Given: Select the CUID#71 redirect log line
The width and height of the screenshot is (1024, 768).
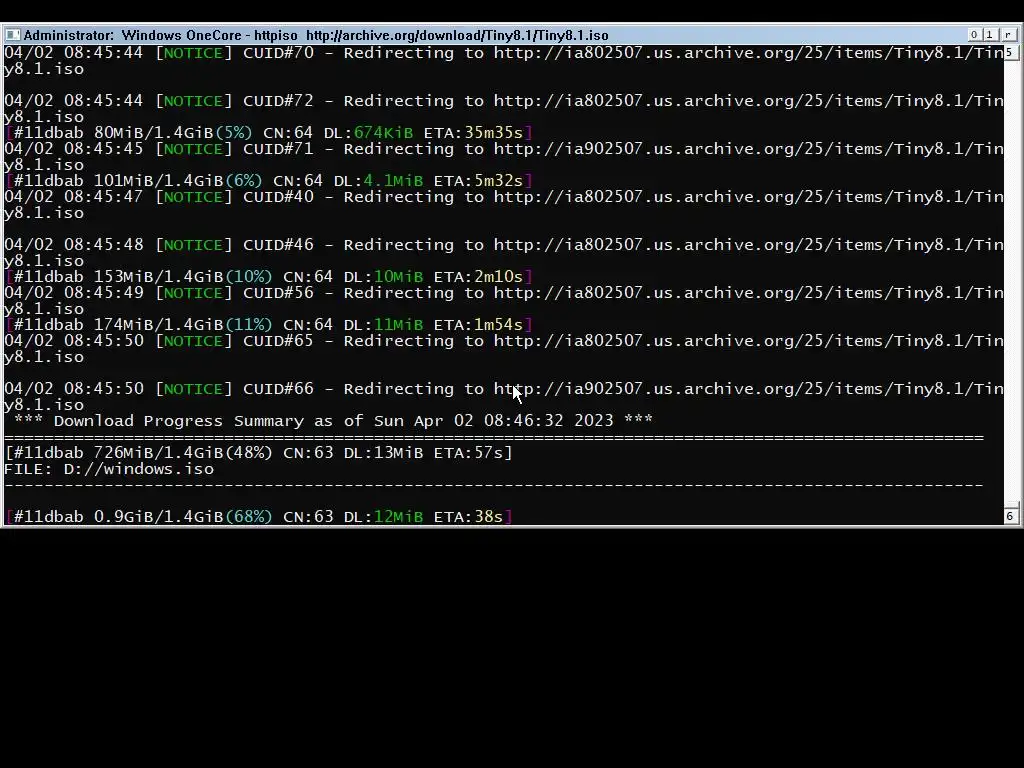Looking at the screenshot, I should 504,157.
